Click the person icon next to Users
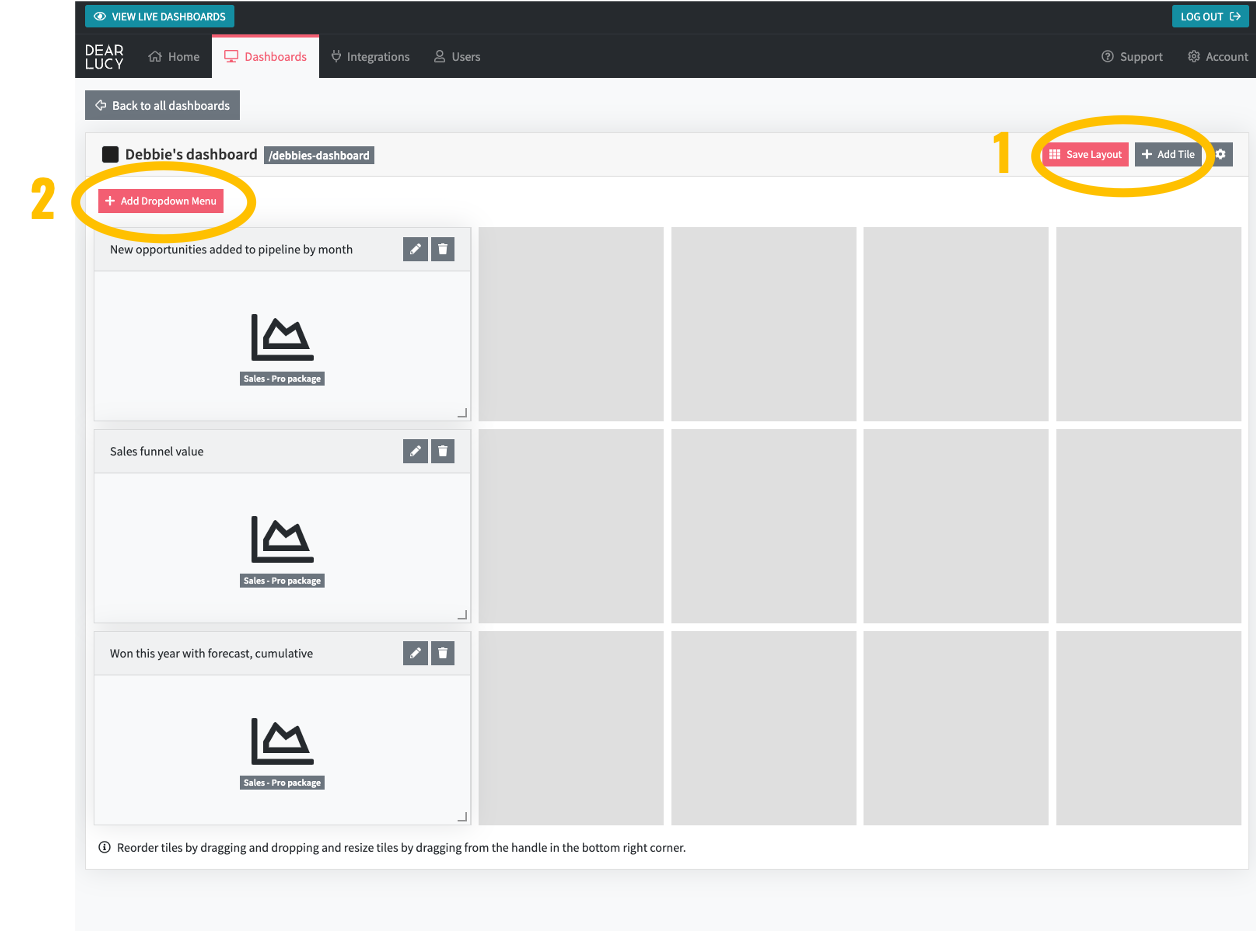 439,57
